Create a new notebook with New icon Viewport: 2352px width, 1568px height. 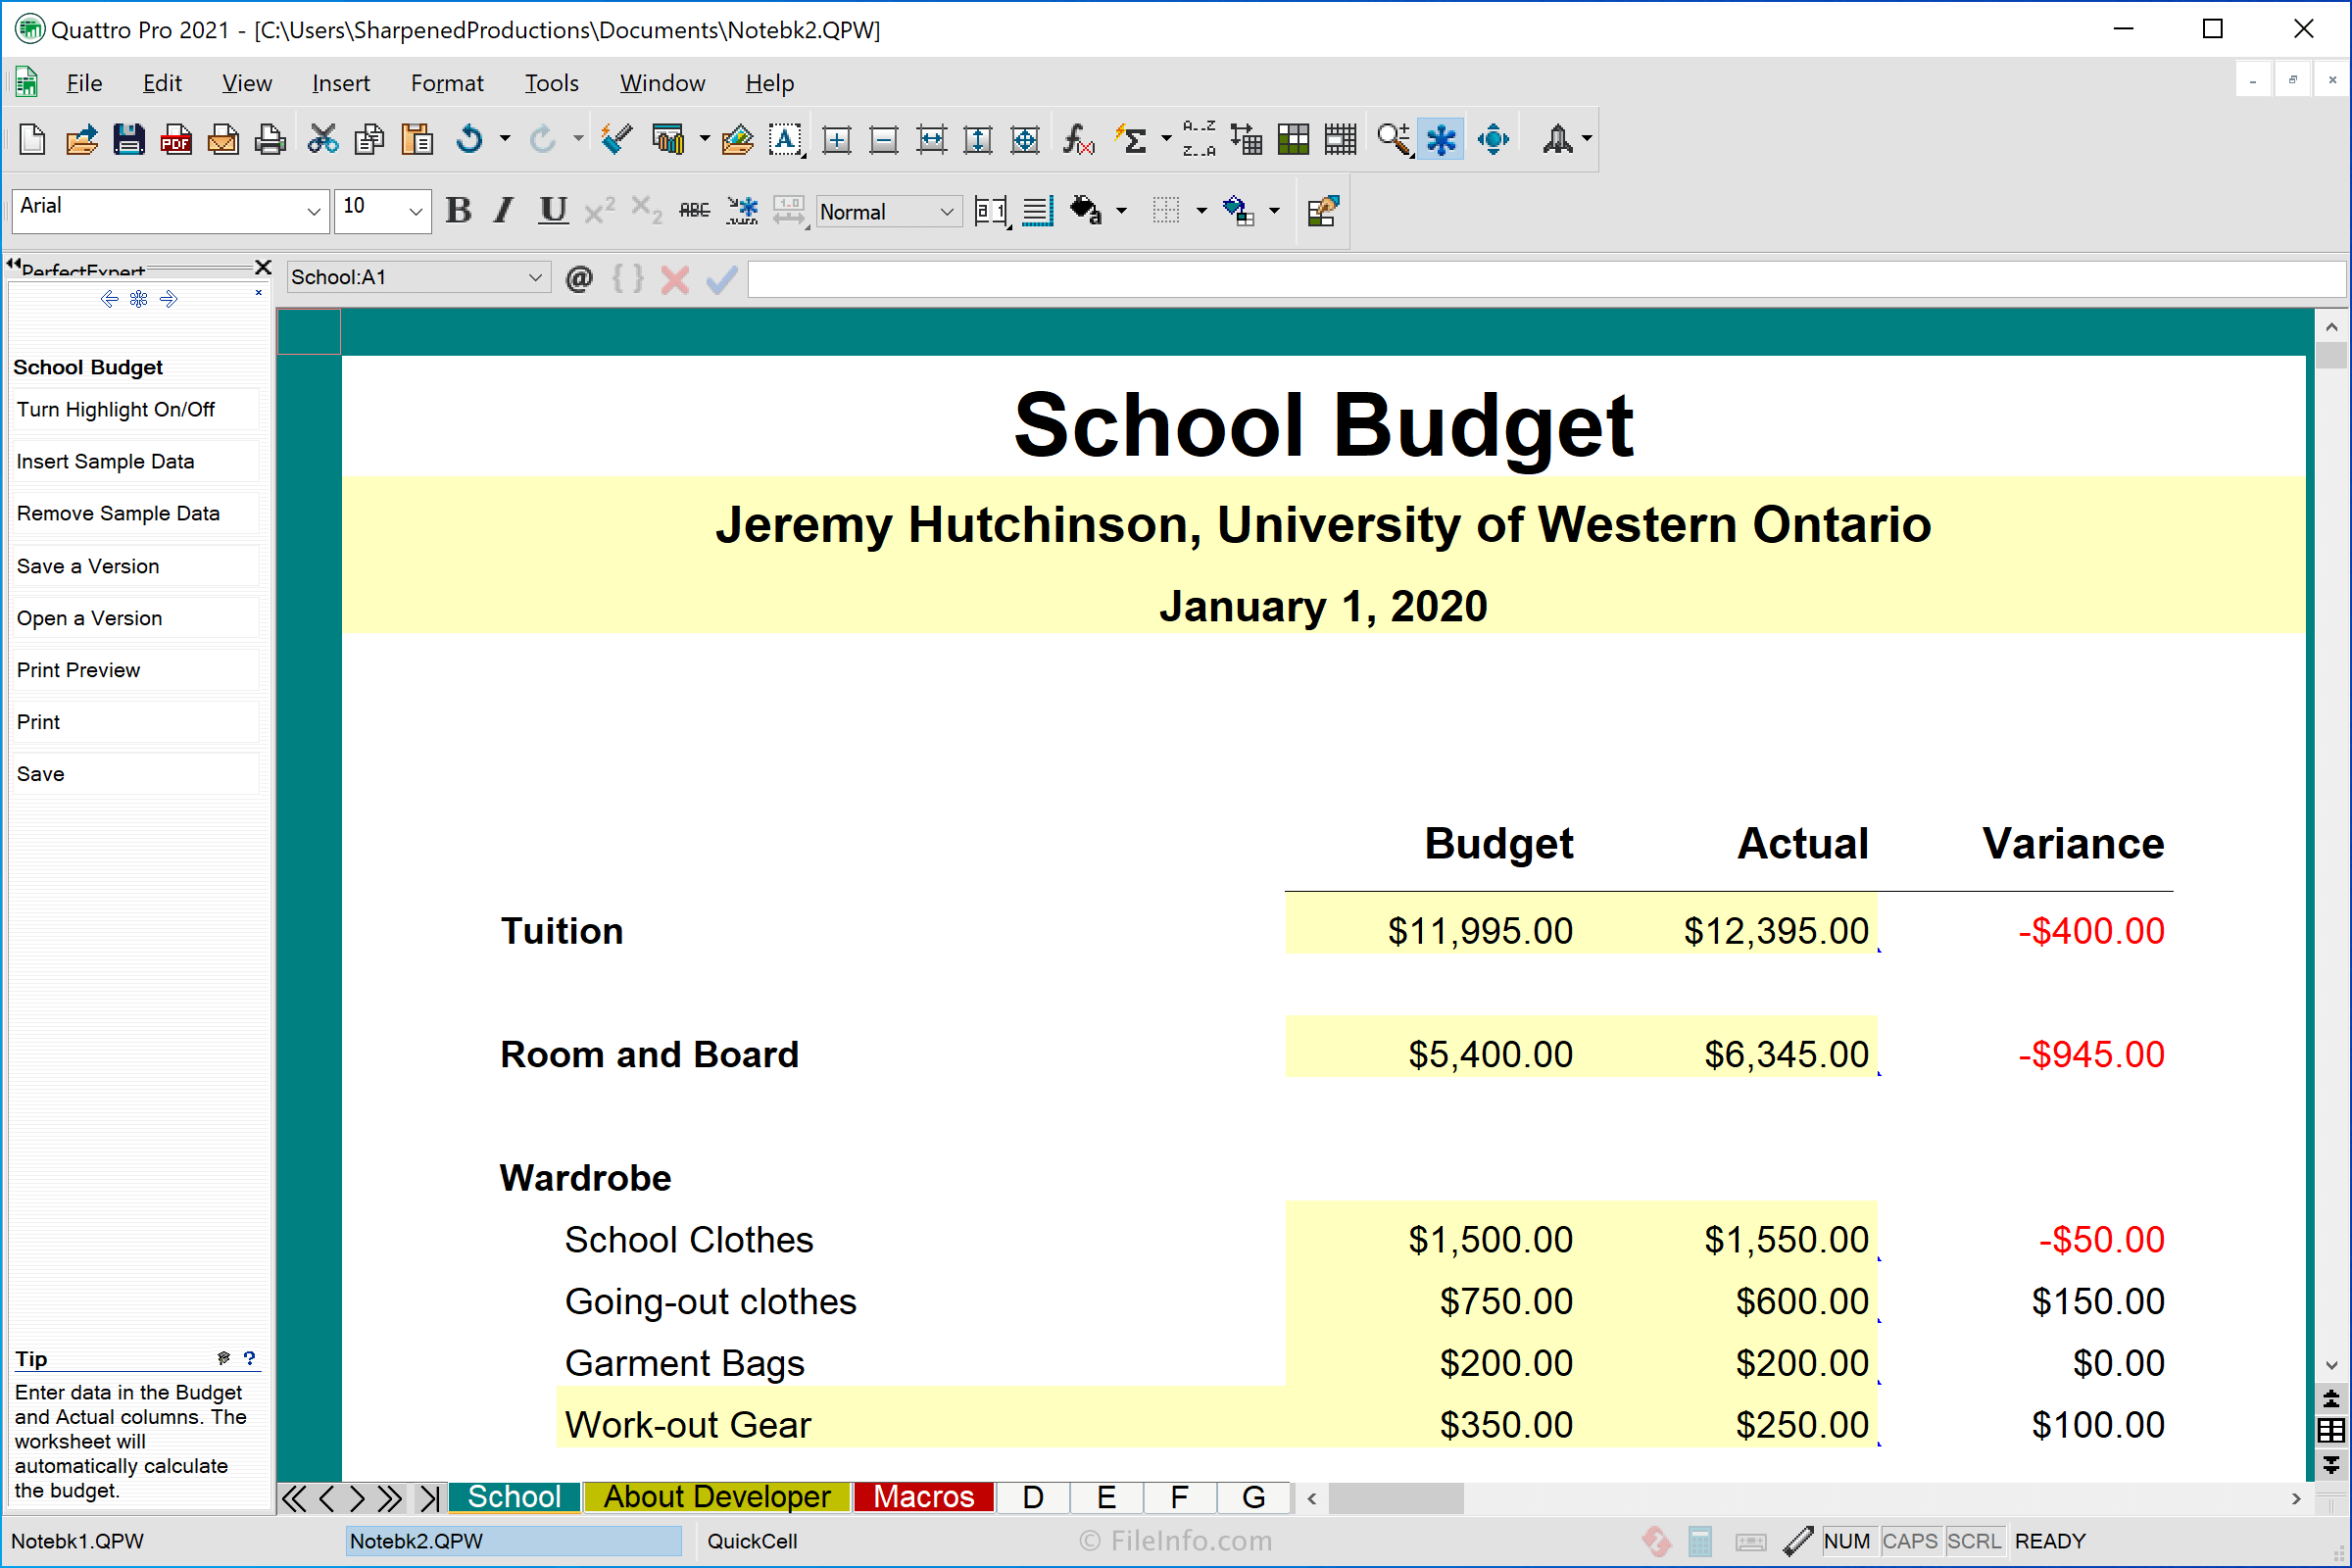click(x=32, y=139)
